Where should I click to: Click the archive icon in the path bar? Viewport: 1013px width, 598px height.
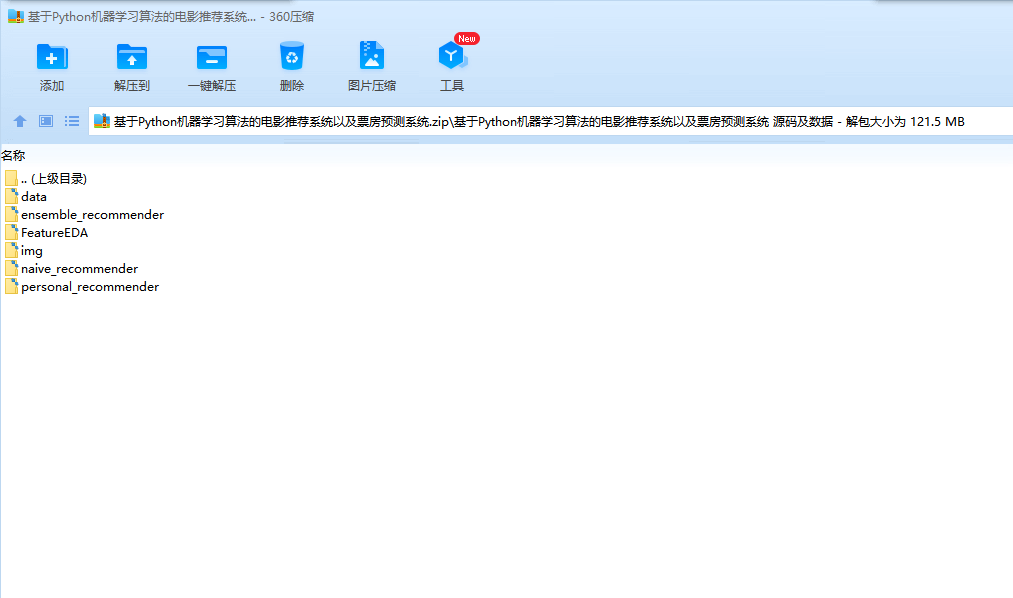tap(102, 121)
